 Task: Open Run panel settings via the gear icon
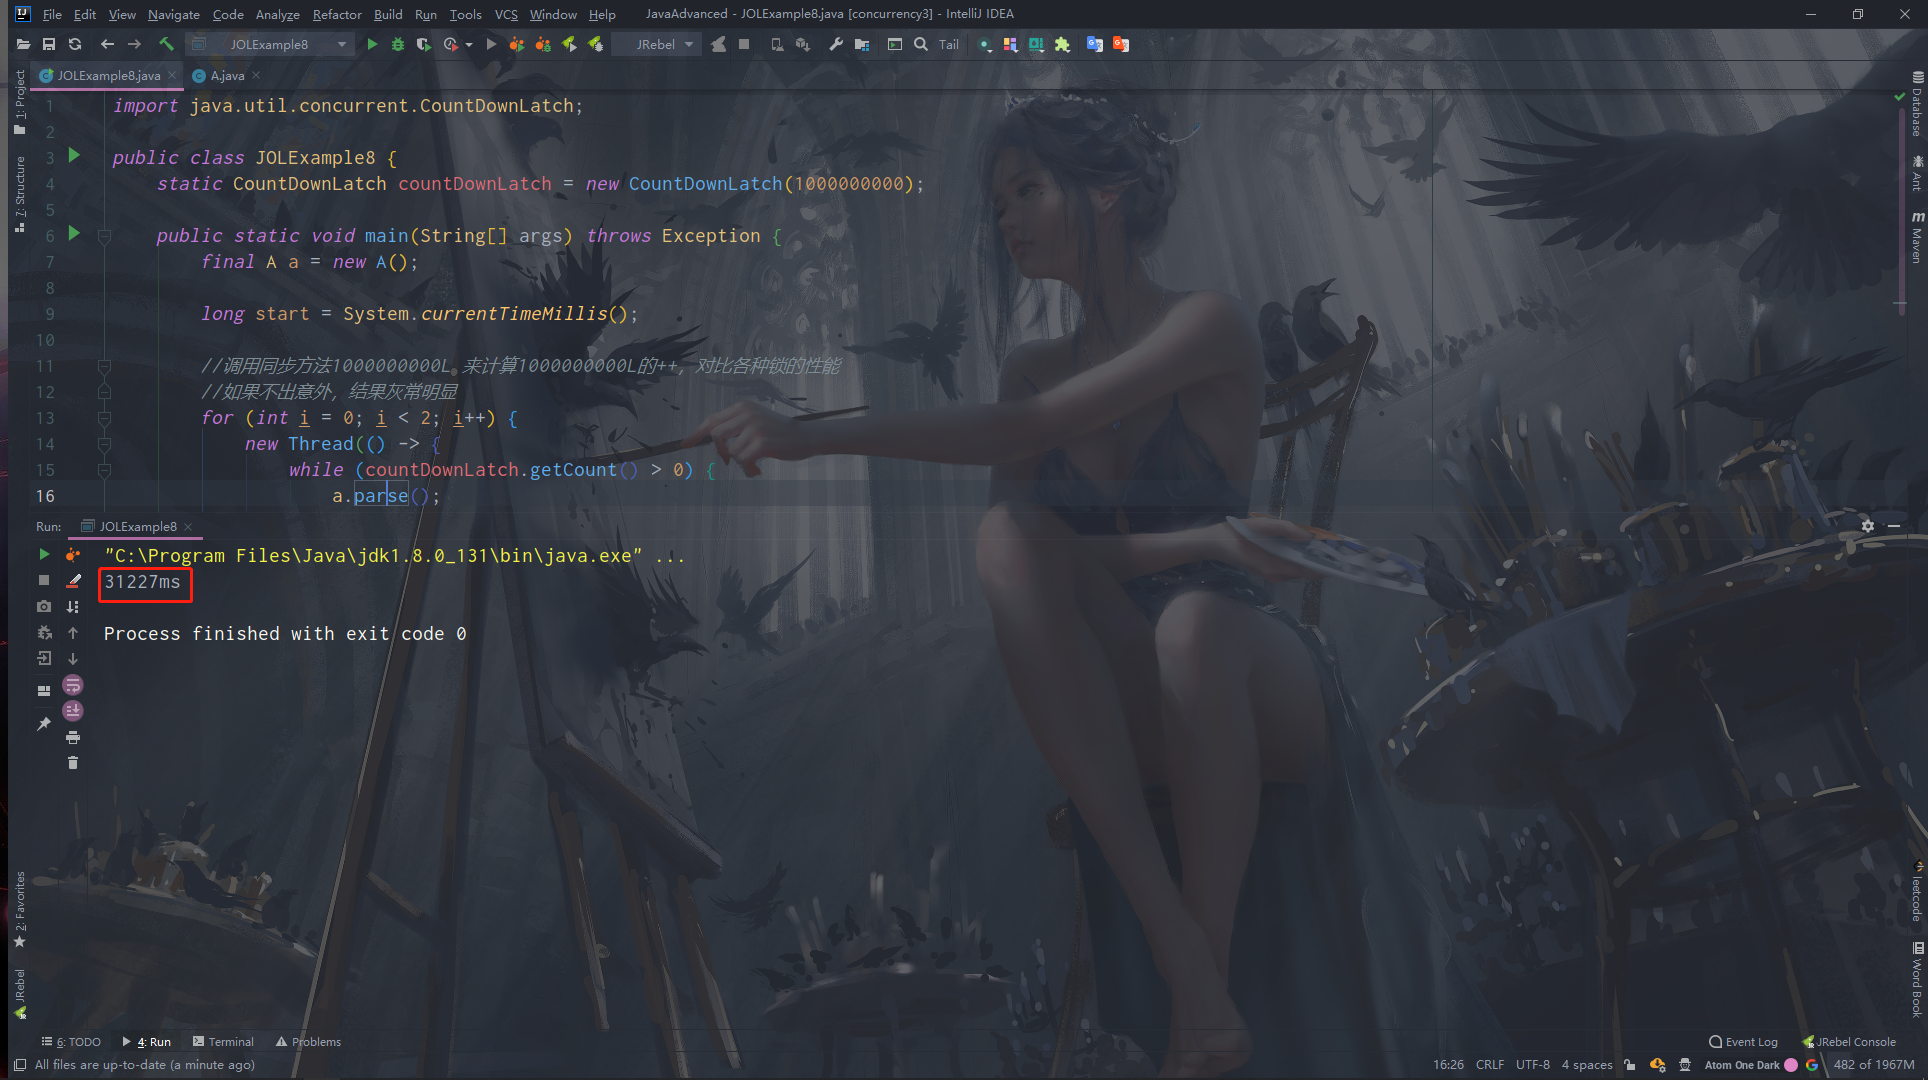pos(1867,526)
